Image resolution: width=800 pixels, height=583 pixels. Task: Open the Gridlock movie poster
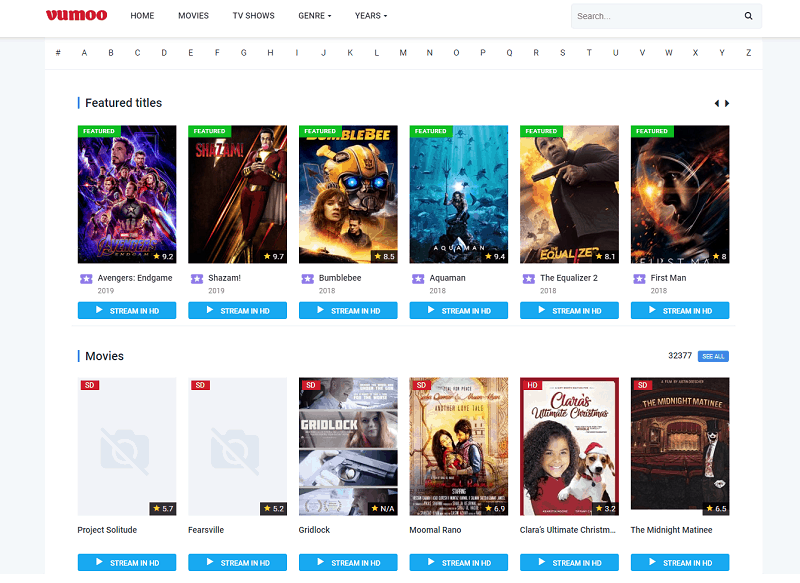point(348,446)
